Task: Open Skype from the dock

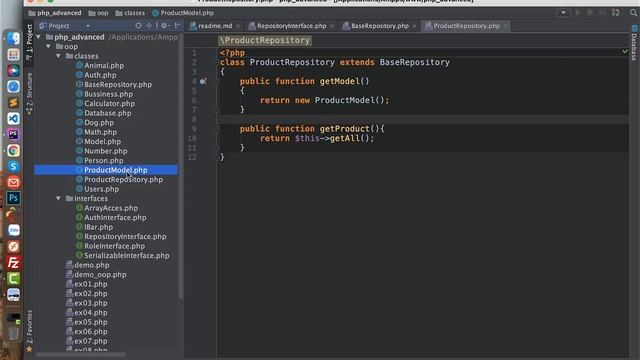Action: click(13, 167)
